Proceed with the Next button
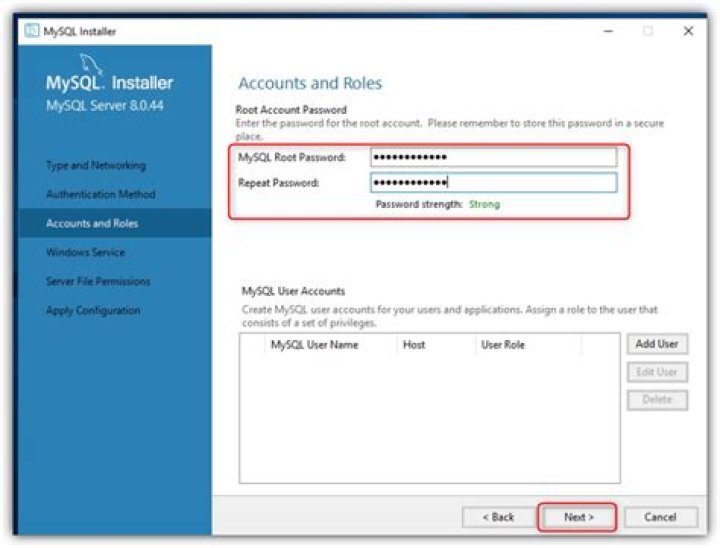The image size is (720, 548). pos(578,517)
